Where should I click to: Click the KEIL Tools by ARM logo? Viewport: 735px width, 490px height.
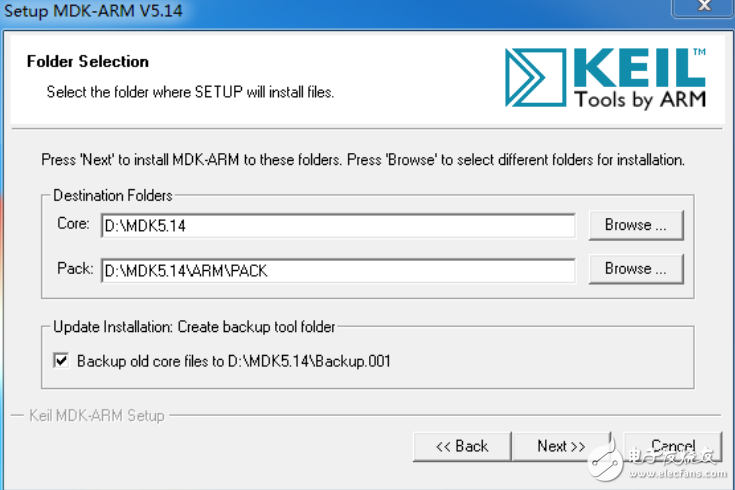click(x=606, y=78)
